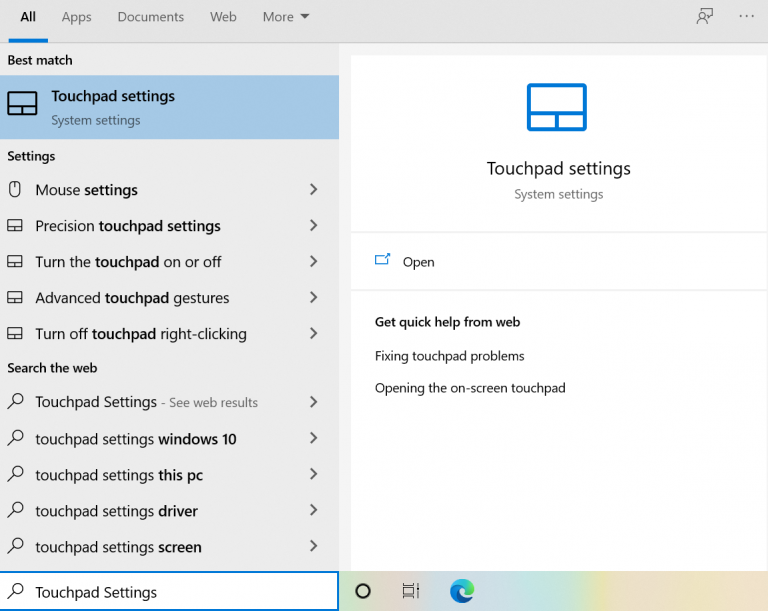This screenshot has height=611, width=768.
Task: Click the large blue touchpad icon in preview
Action: (556, 107)
